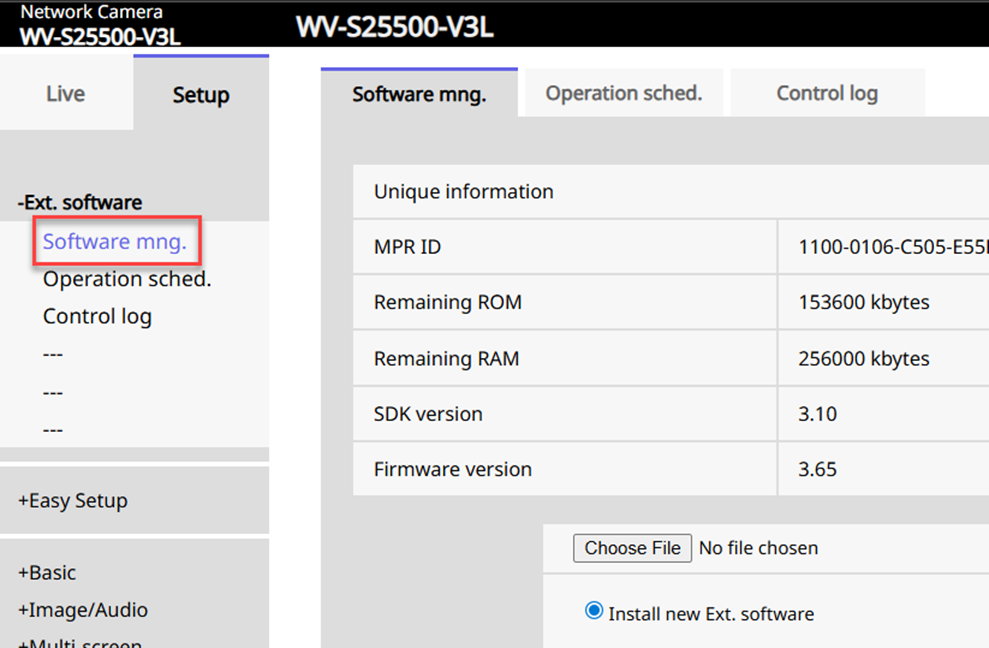Open Operation sched. in the sidebar
The height and width of the screenshot is (648, 989).
click(127, 279)
